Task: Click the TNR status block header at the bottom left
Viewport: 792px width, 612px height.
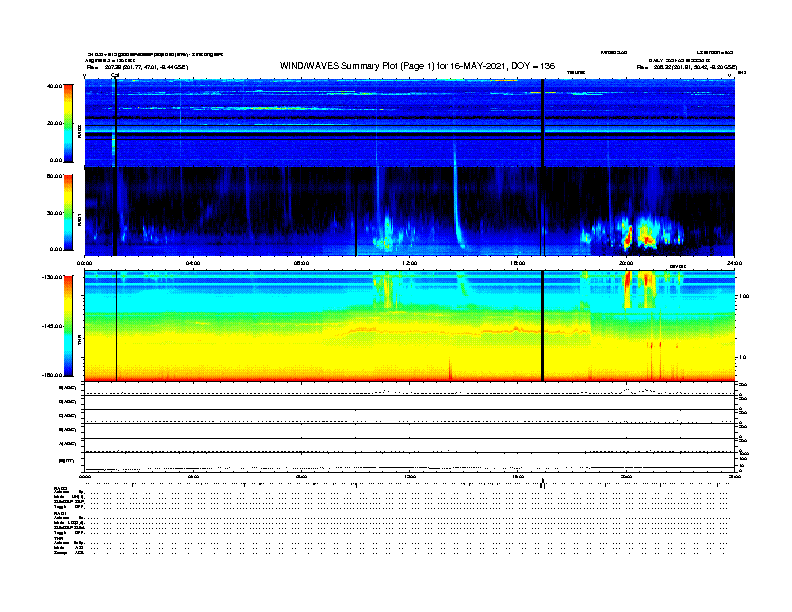Action: 58,538
